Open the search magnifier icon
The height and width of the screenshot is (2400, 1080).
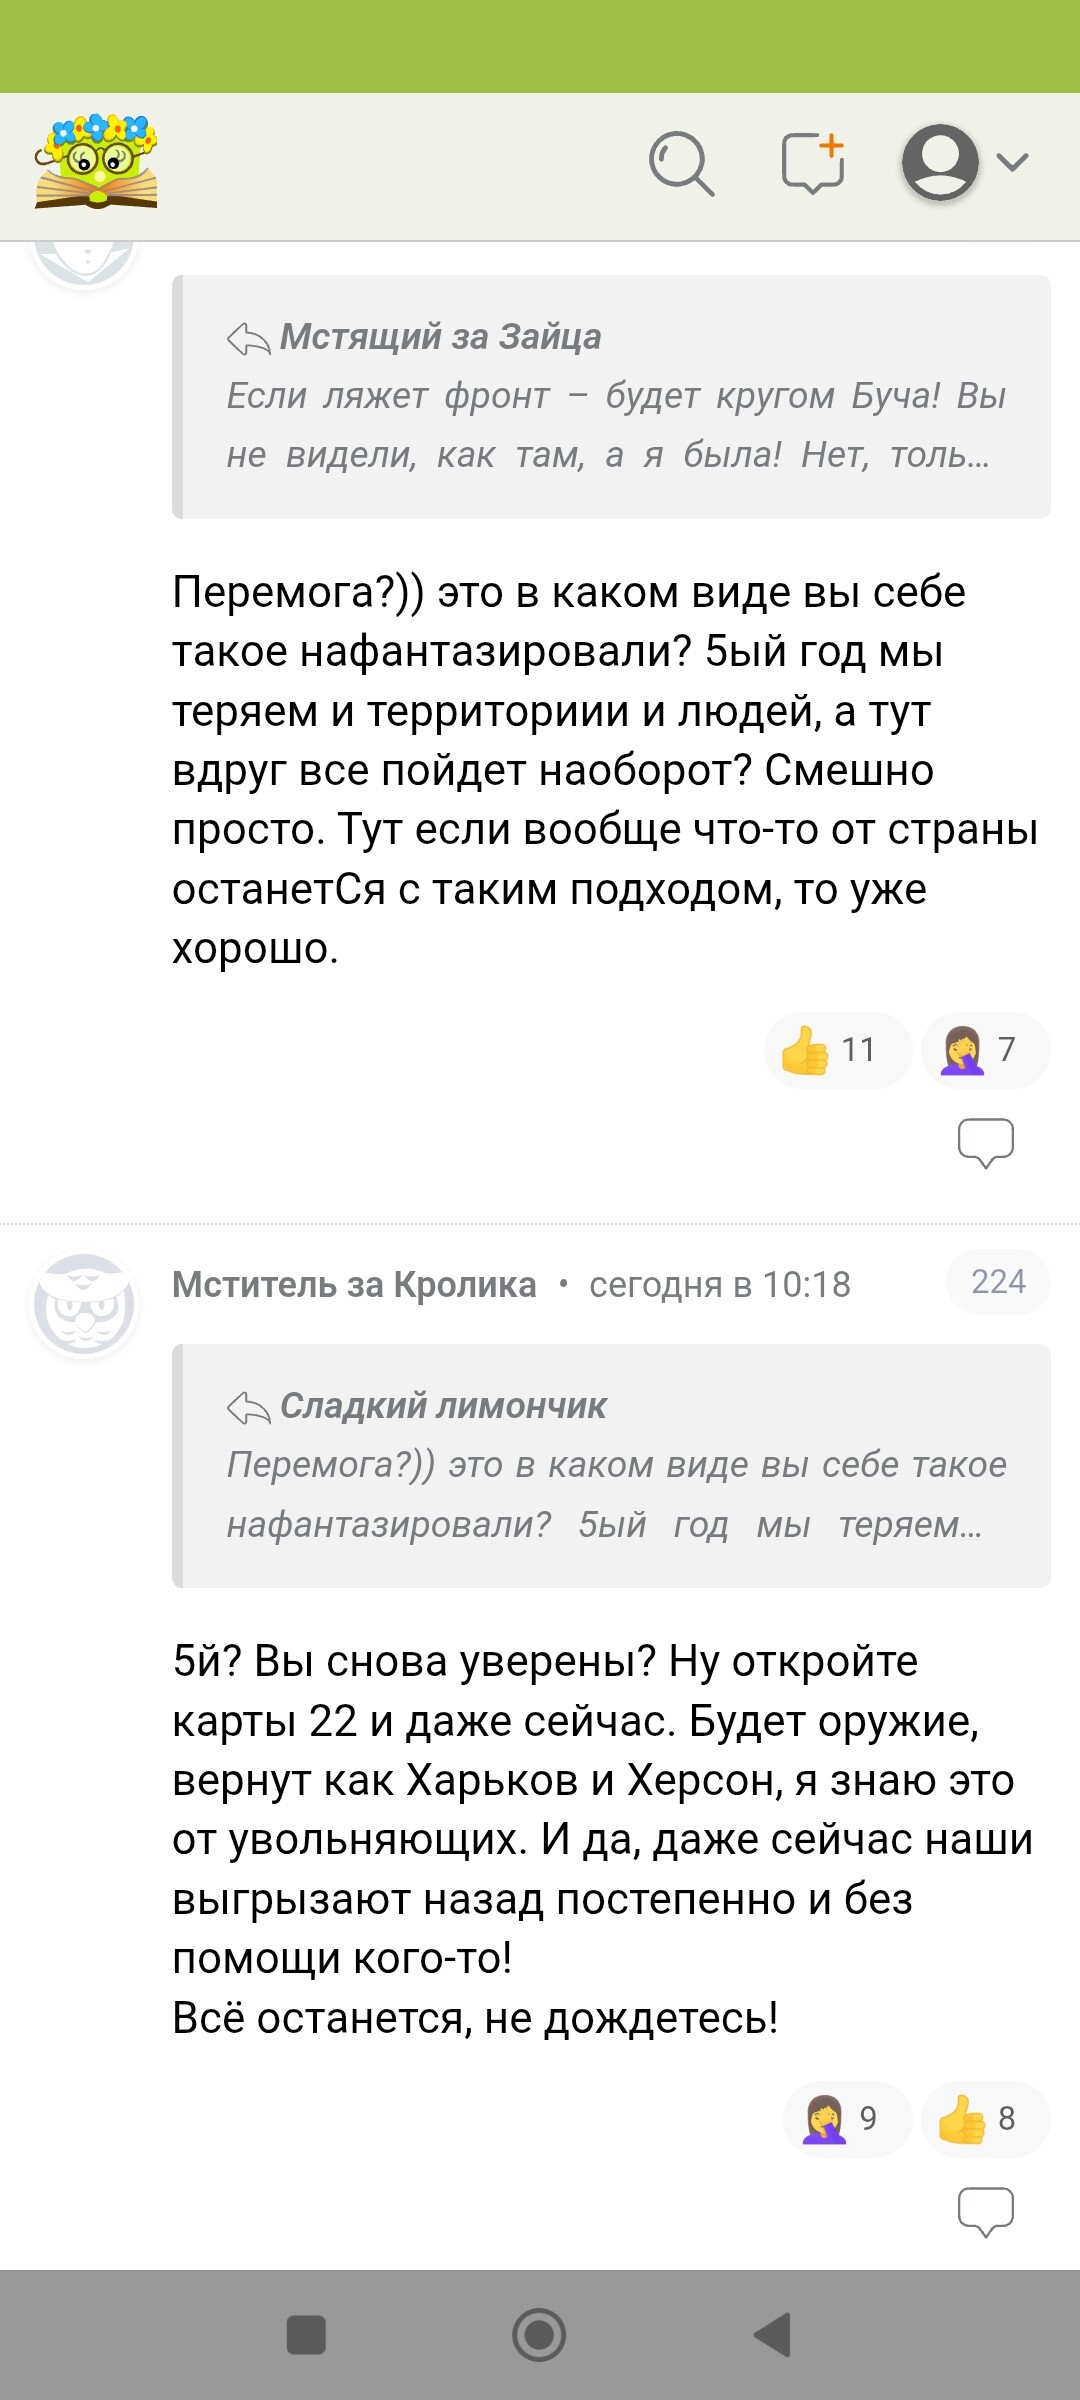point(681,163)
